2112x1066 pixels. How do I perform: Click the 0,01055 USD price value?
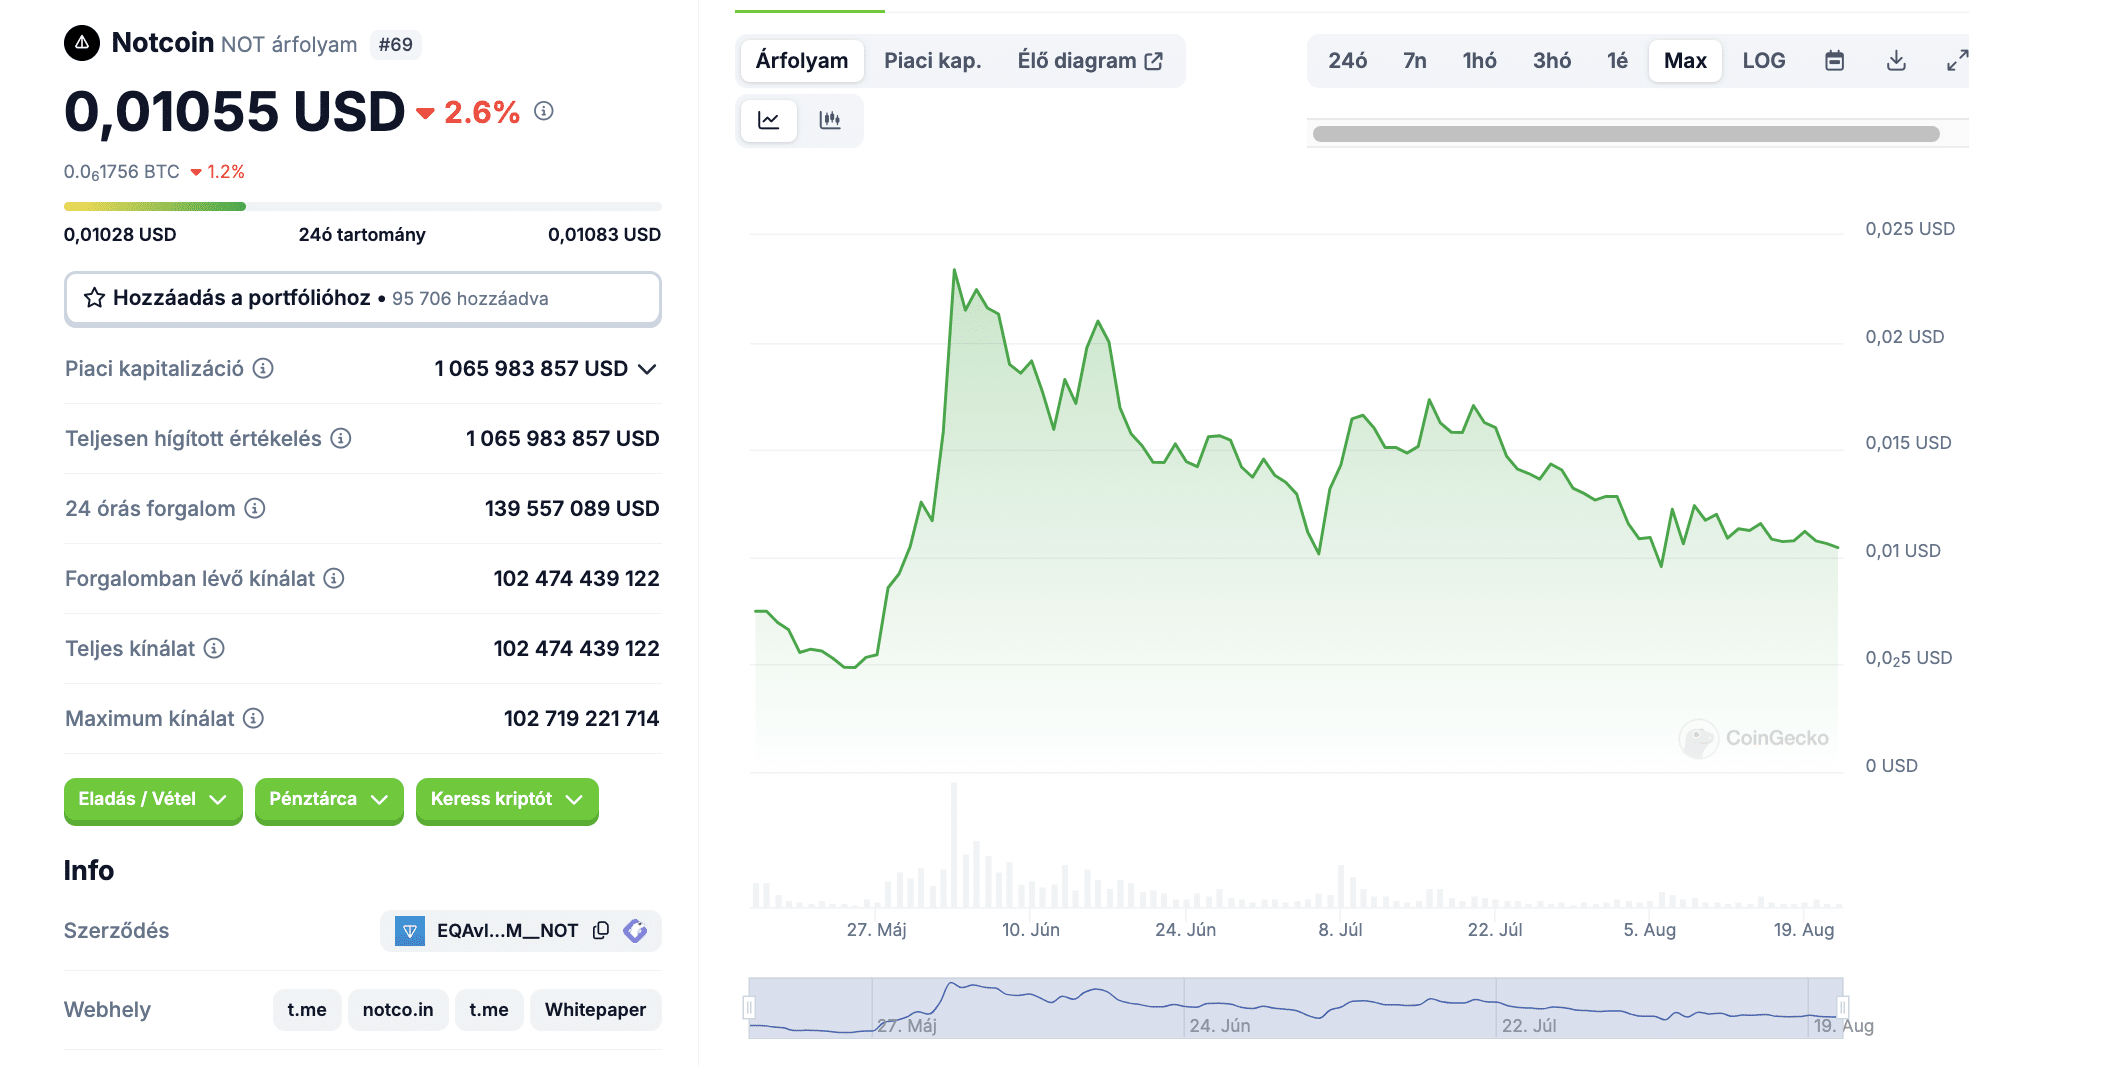point(235,111)
